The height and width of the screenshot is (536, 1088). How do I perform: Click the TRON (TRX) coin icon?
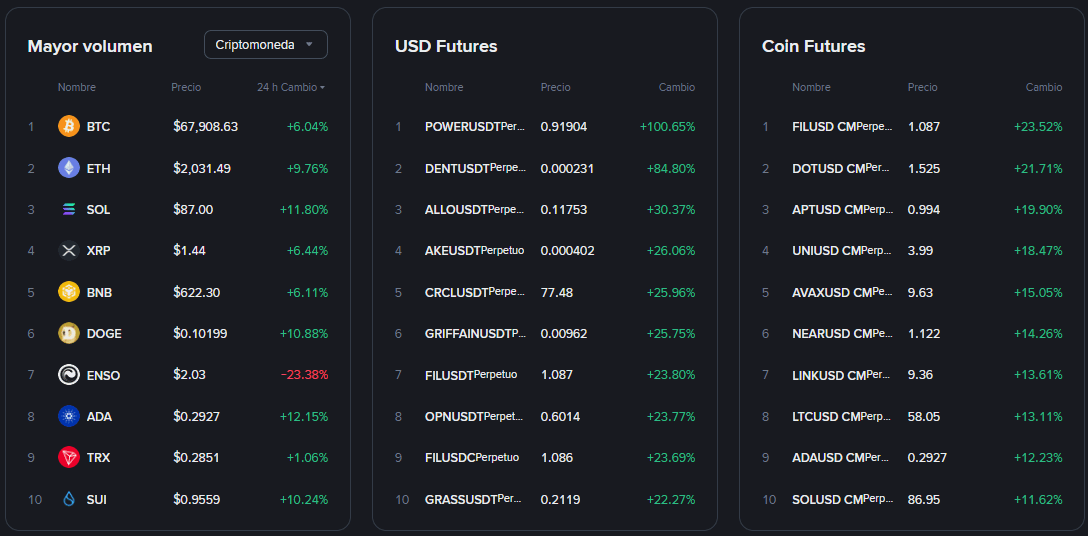(x=68, y=458)
